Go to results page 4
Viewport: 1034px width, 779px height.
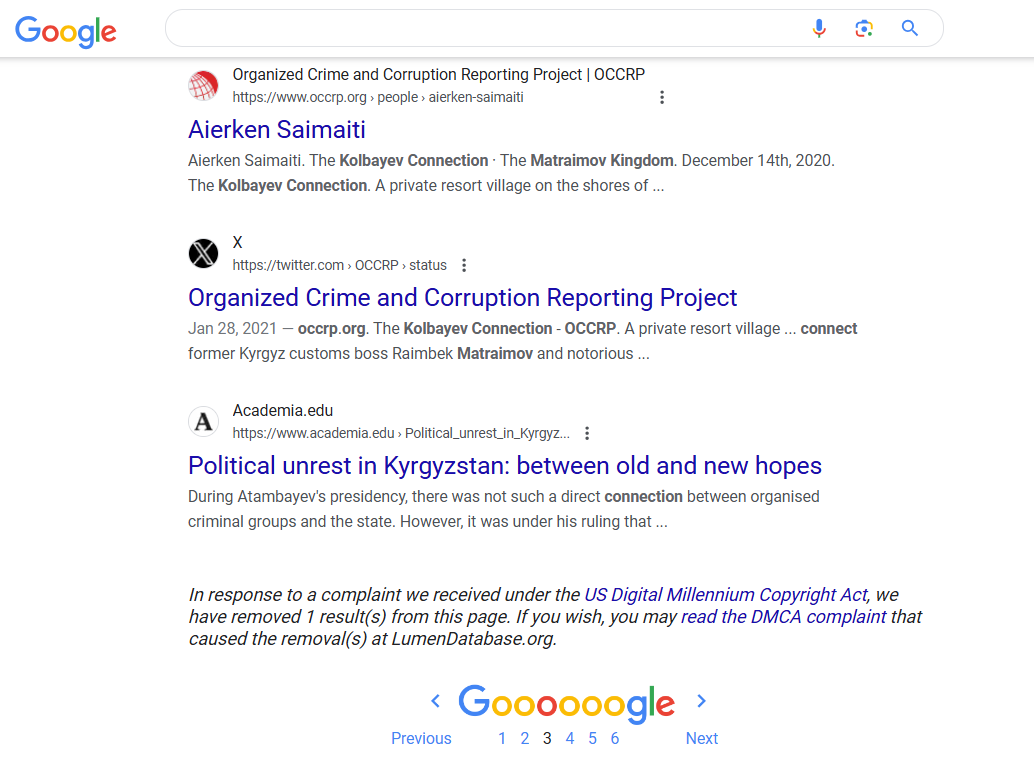[570, 739]
